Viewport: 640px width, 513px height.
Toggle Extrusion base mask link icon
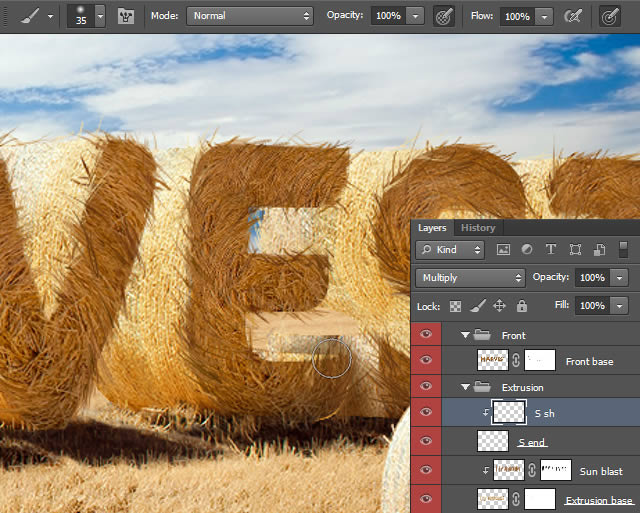click(x=516, y=500)
